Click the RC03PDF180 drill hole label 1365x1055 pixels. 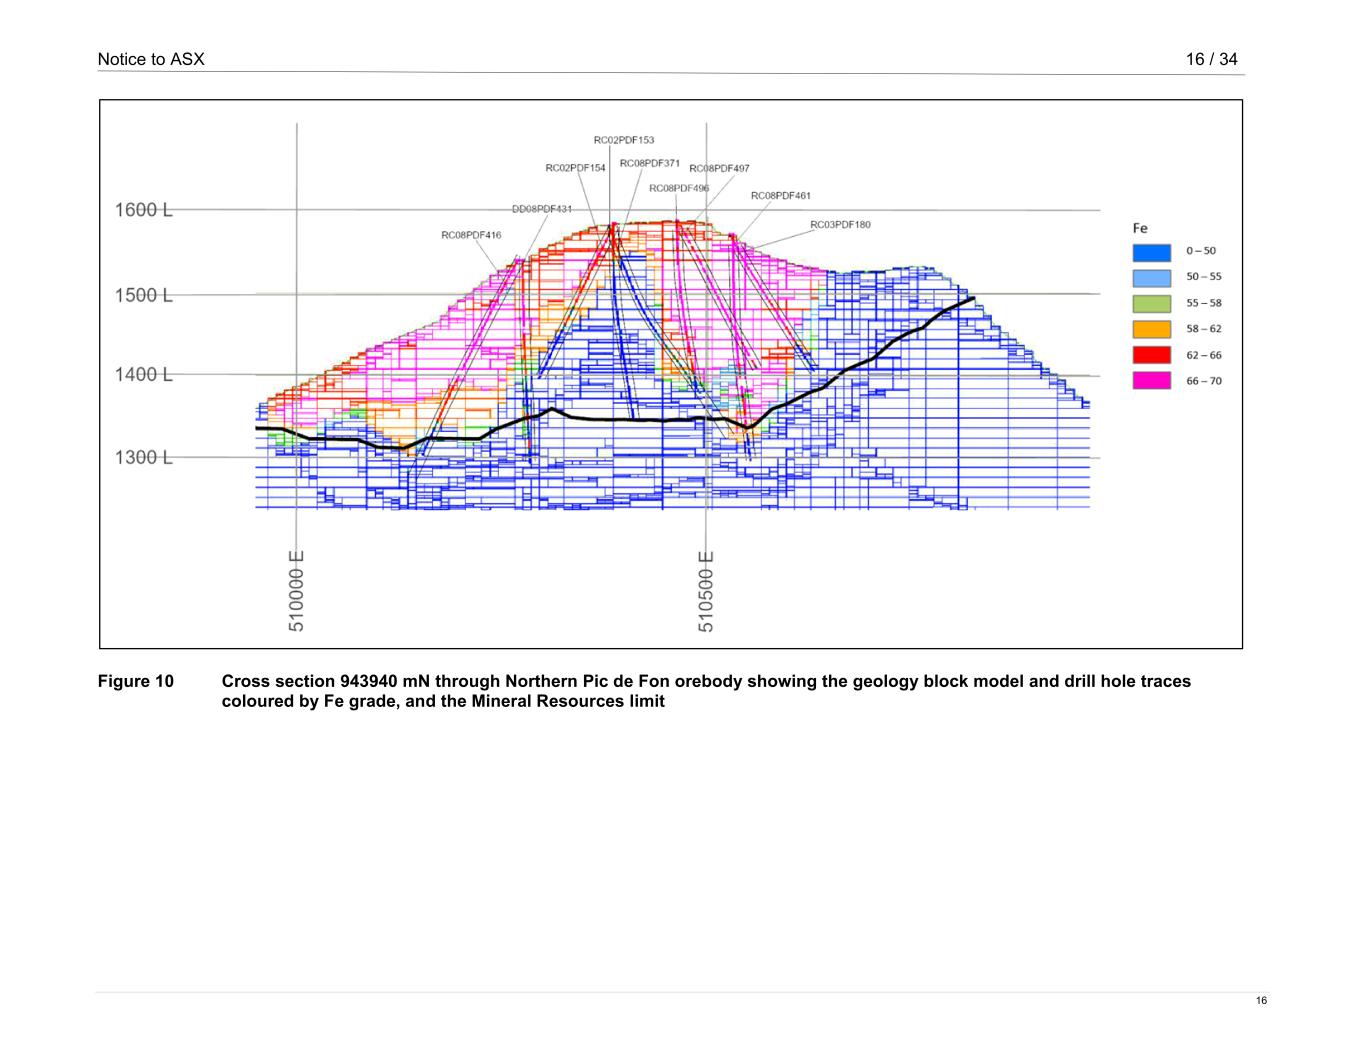coord(840,225)
